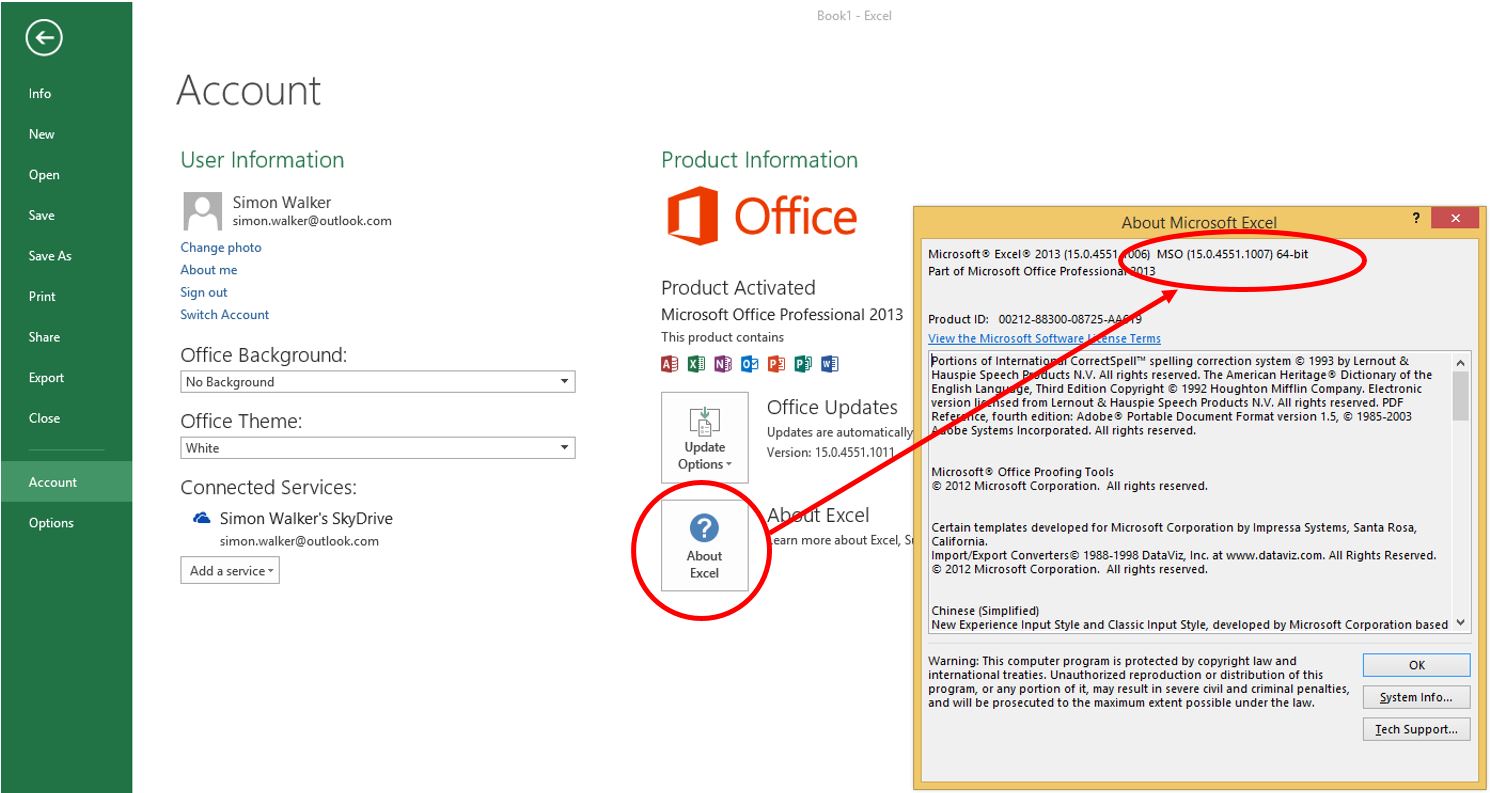
Task: Close the About Microsoft Excel dialog
Action: (1455, 218)
